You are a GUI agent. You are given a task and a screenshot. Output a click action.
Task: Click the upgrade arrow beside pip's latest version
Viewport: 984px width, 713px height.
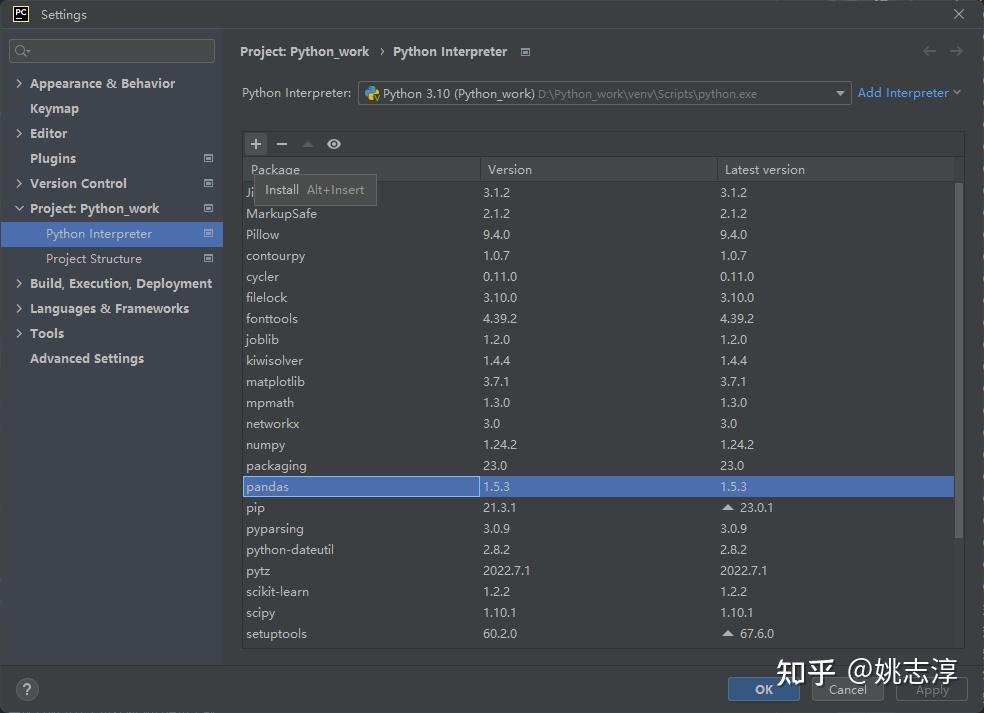pyautogui.click(x=730, y=507)
